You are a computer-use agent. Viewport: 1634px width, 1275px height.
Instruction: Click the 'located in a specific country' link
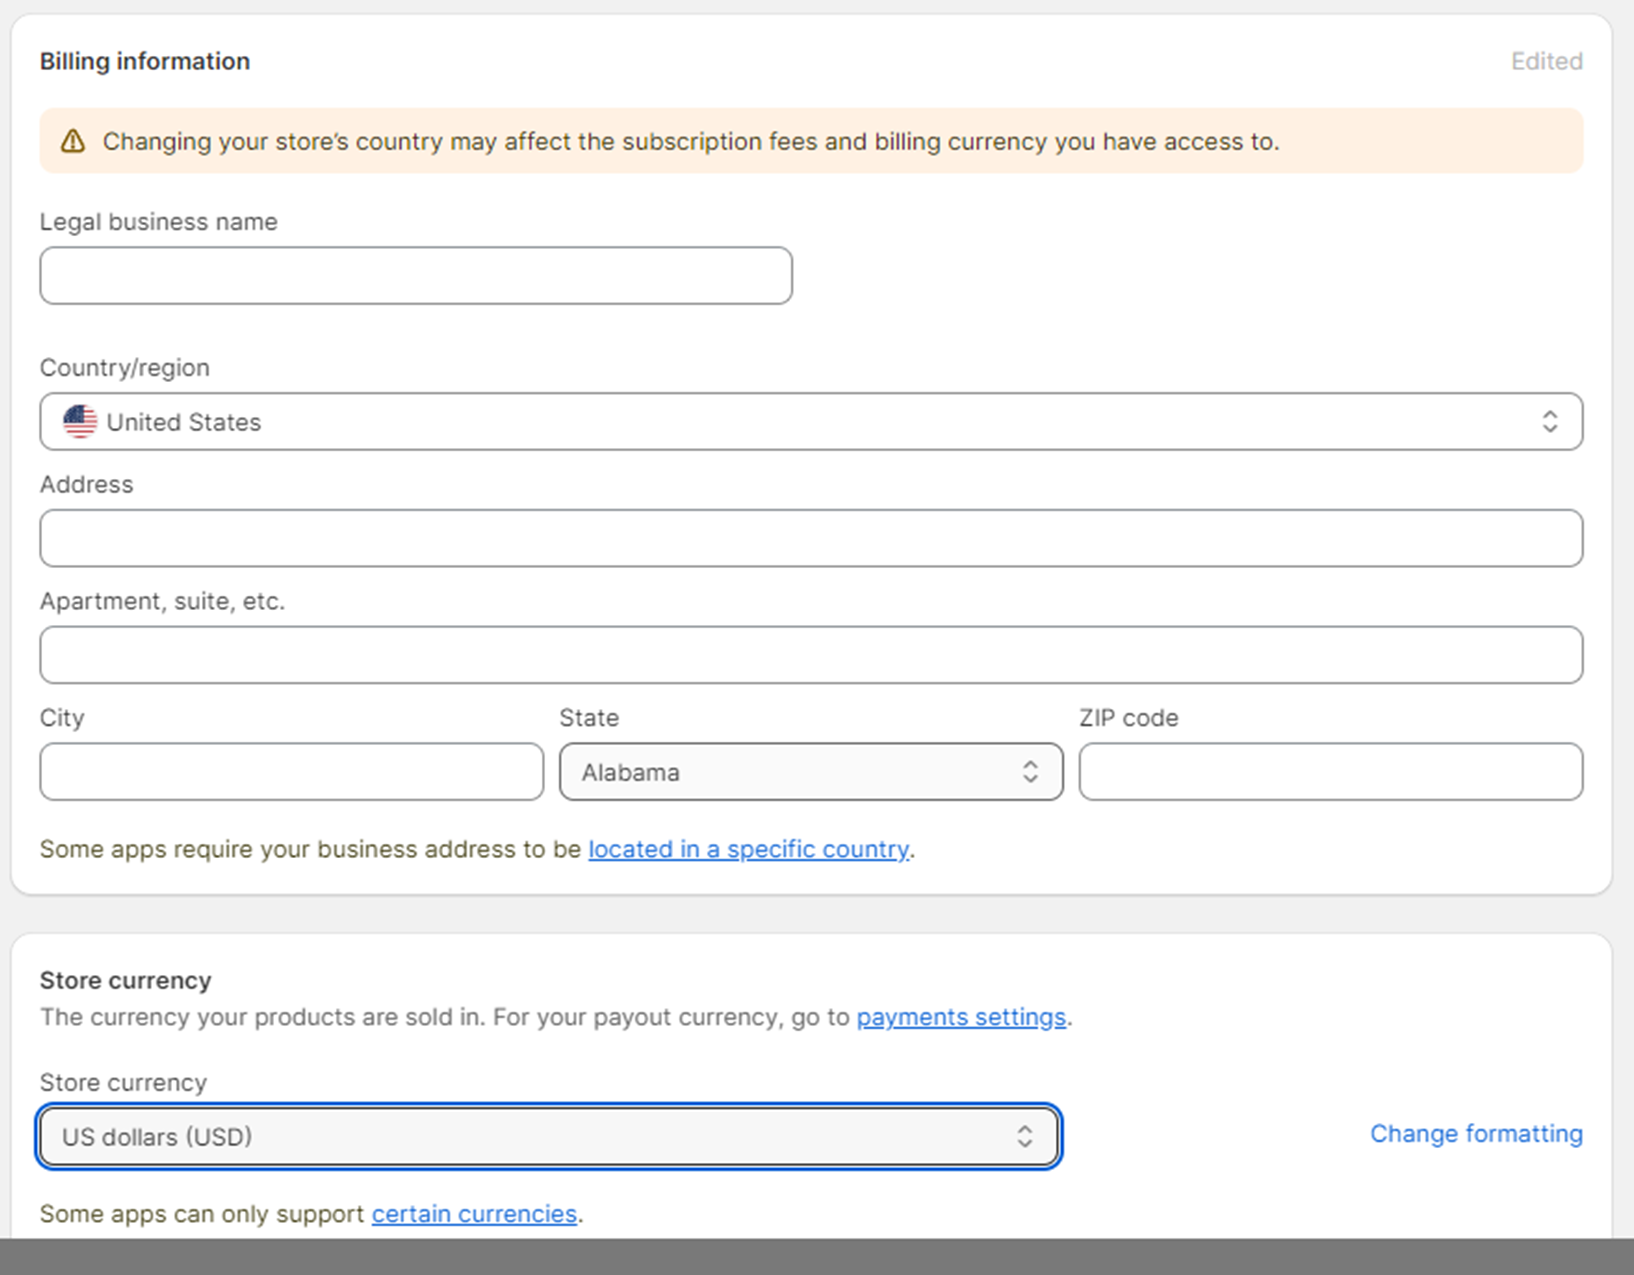(749, 849)
